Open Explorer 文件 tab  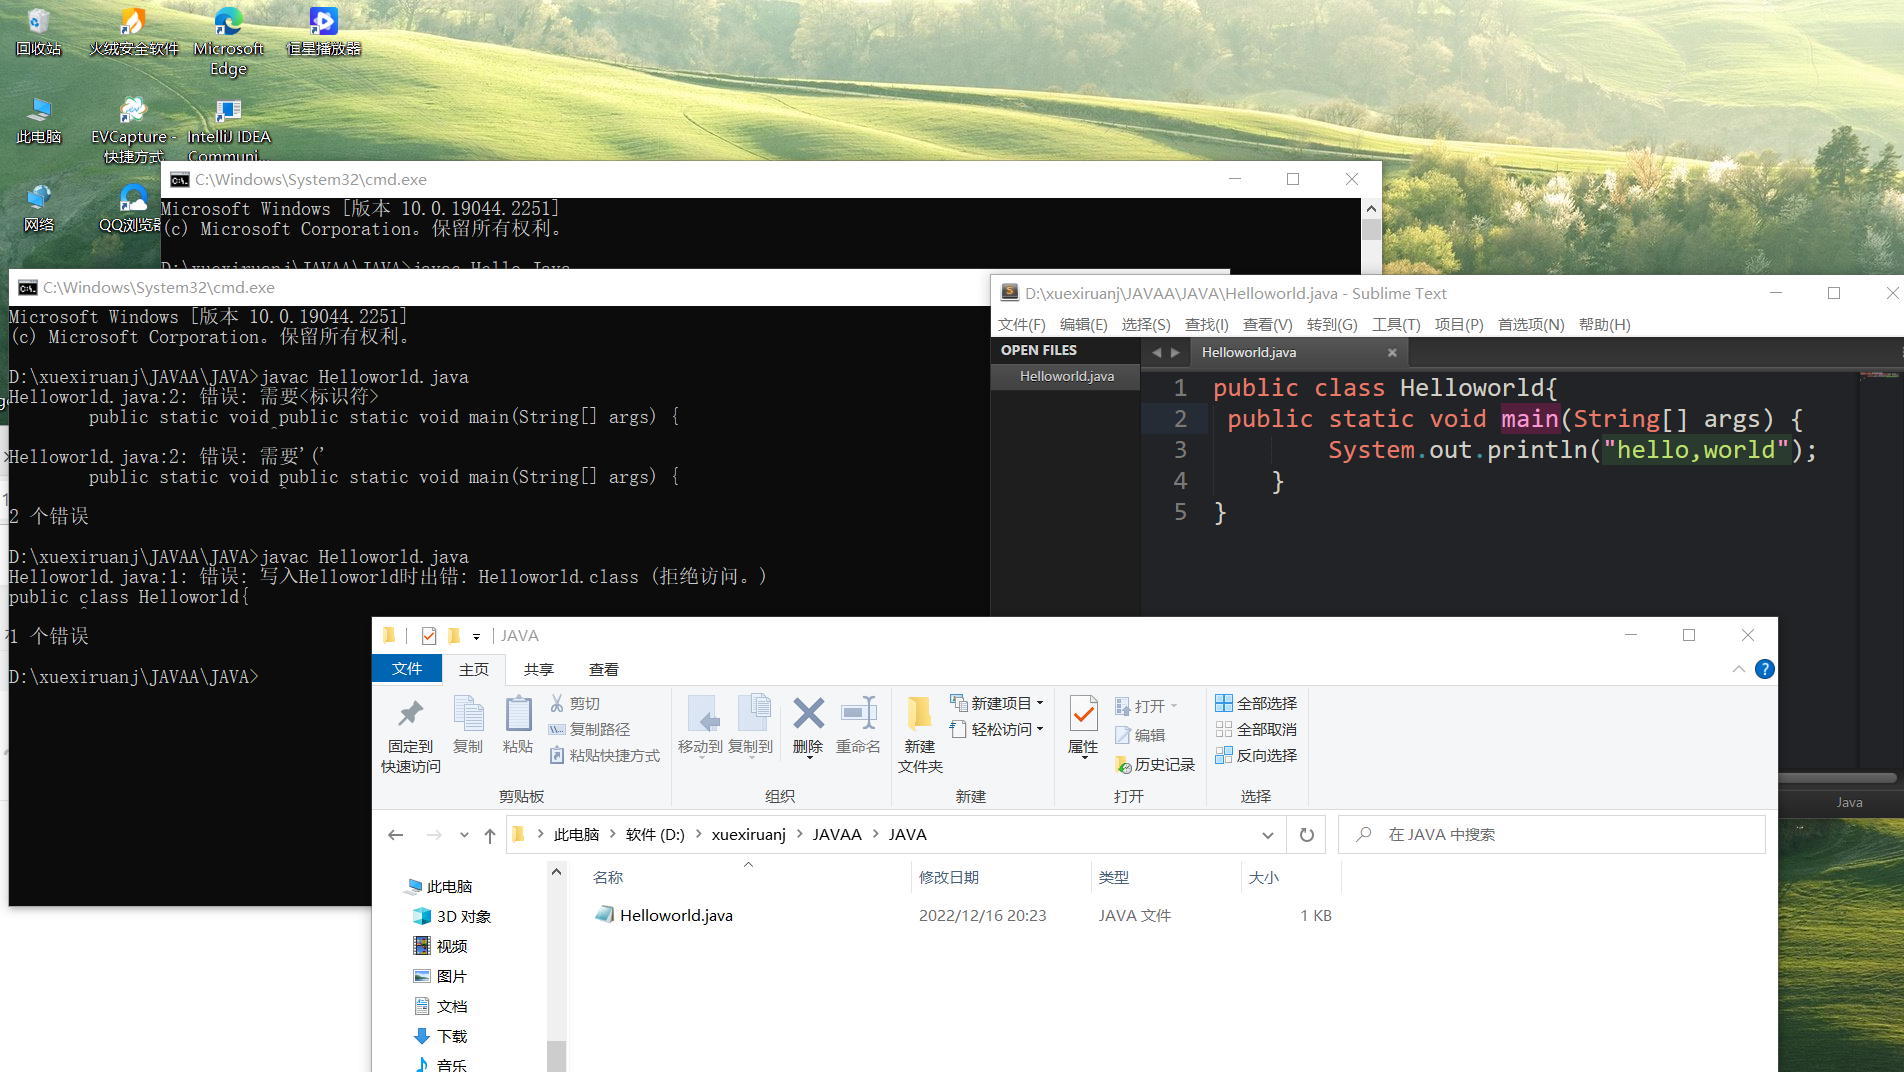tap(407, 669)
